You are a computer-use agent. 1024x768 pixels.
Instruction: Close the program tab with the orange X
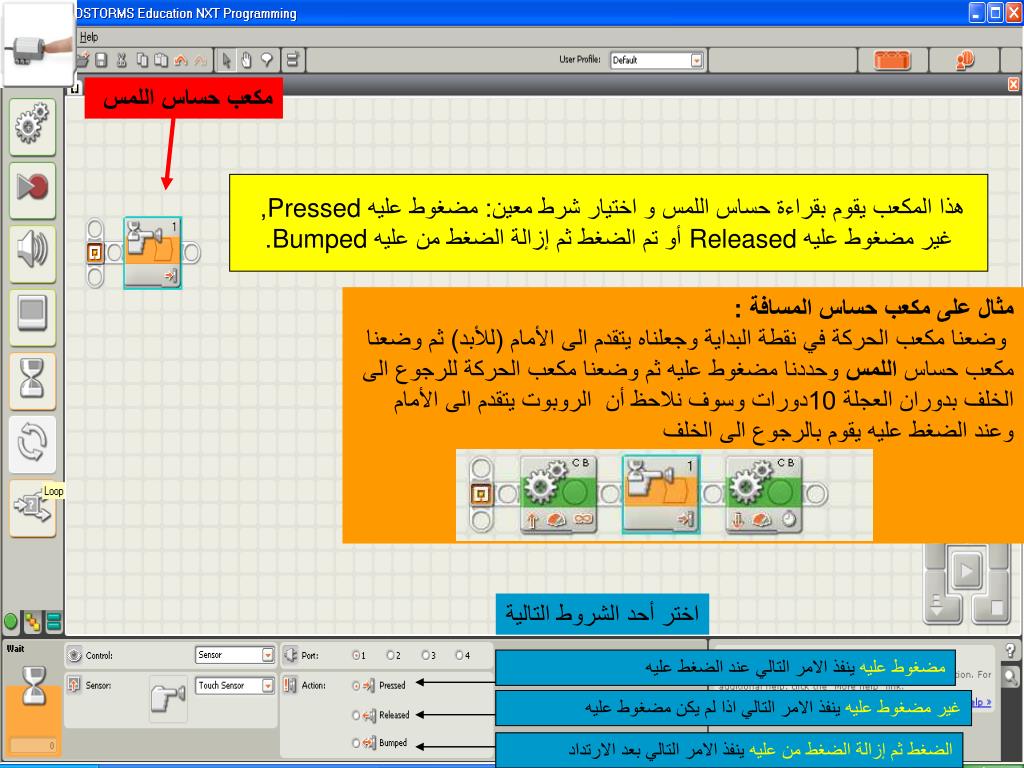click(1013, 84)
